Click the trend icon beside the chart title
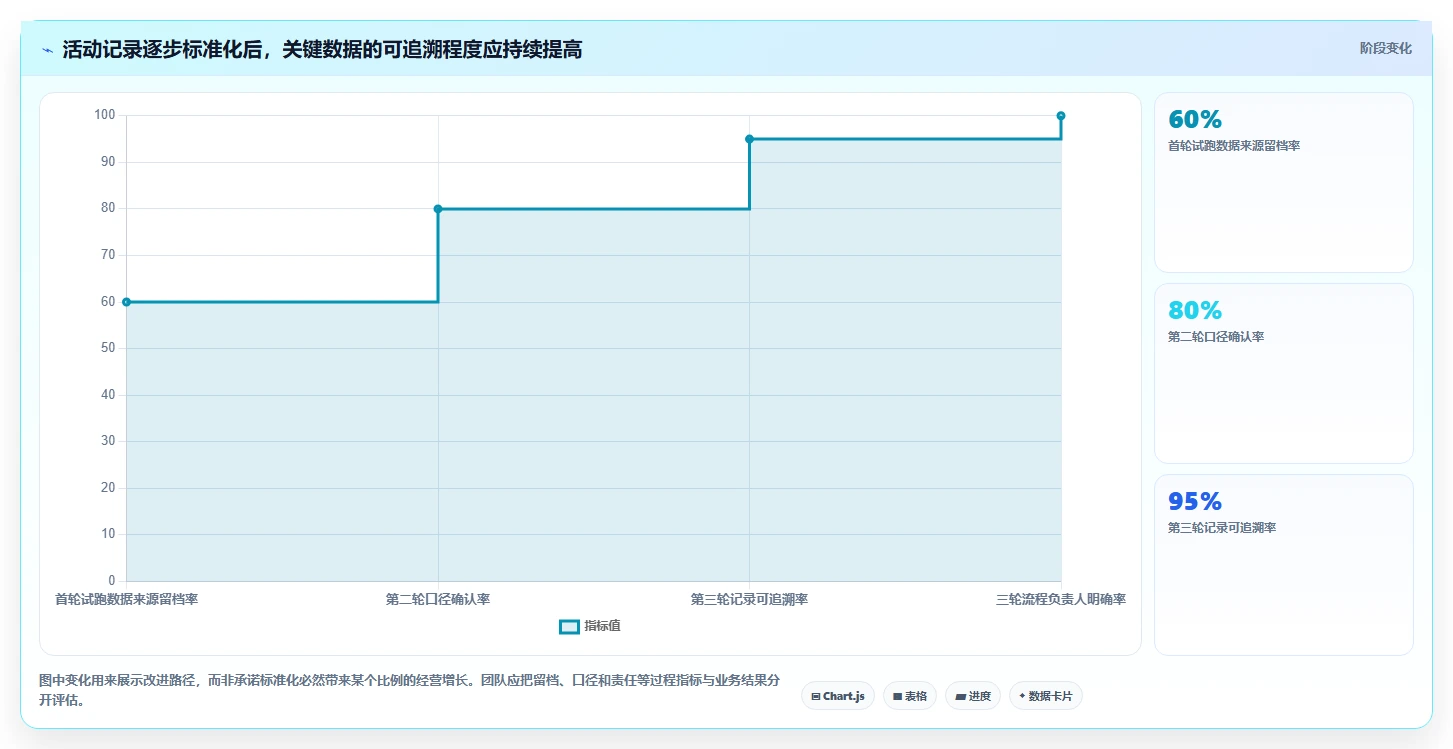Screen dimensions: 1453x749 (47, 50)
